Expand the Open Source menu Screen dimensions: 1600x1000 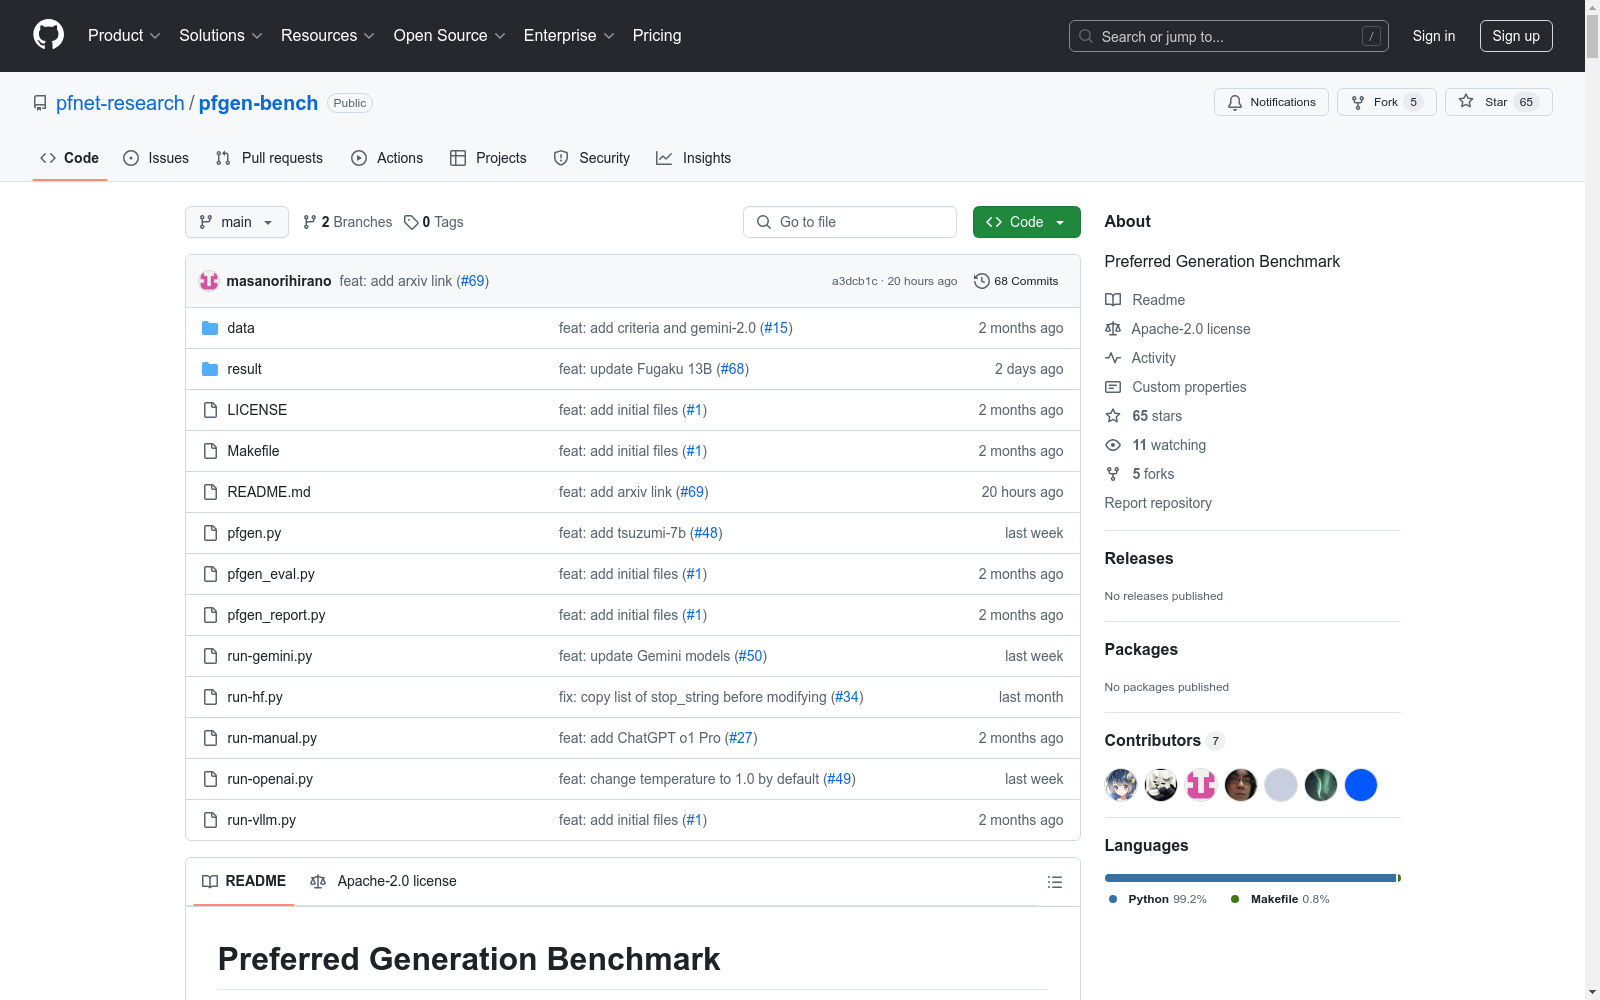450,35
